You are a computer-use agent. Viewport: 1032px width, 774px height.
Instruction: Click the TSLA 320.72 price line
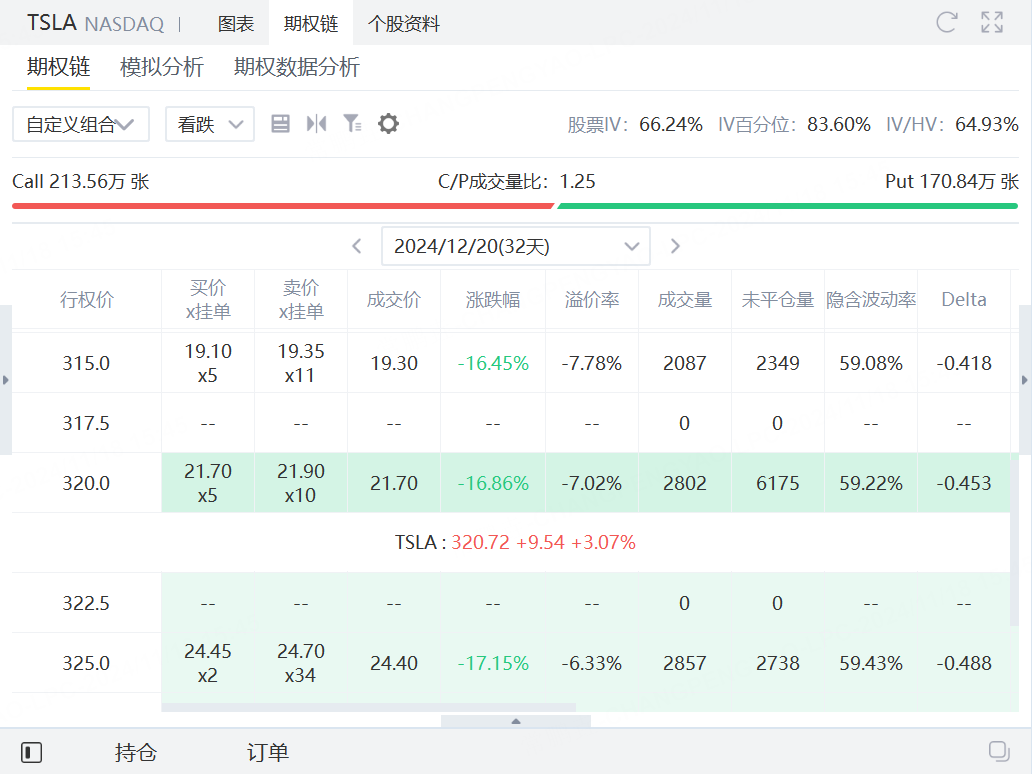(x=515, y=542)
